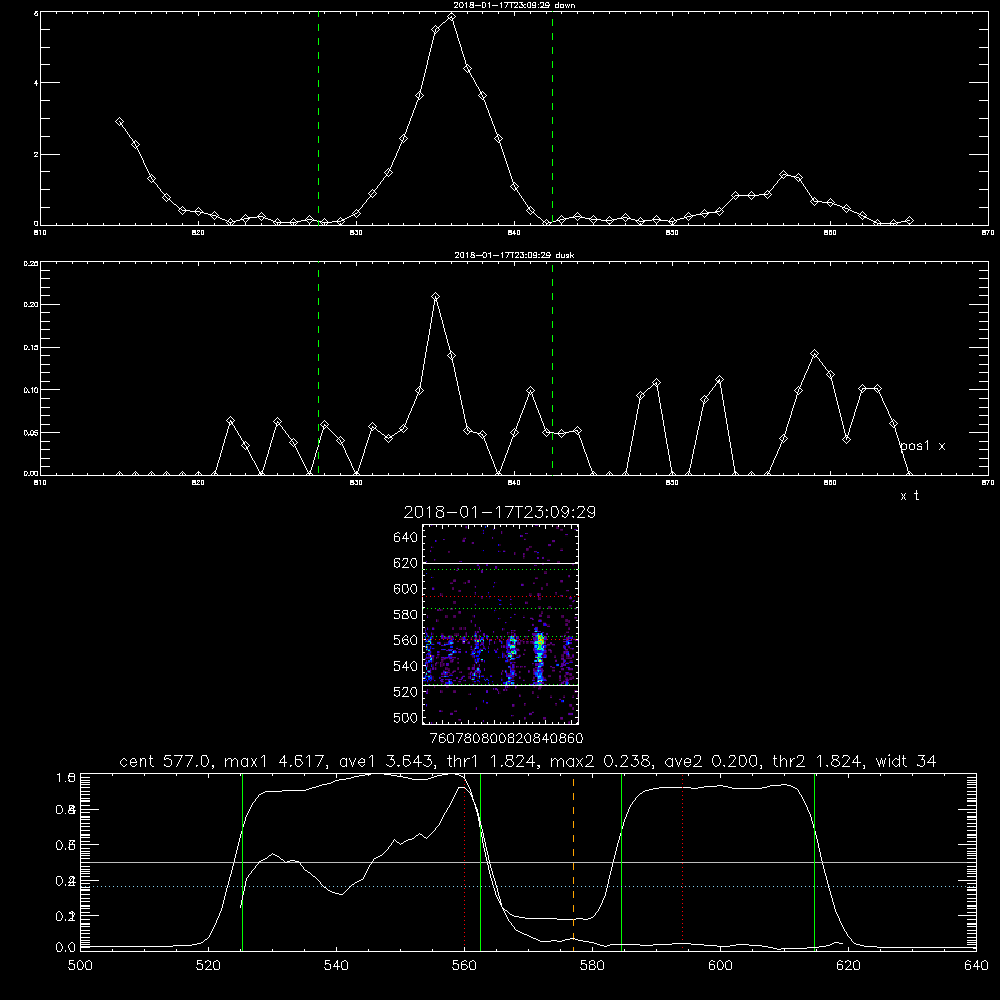Click the 'thr2 1.824' value
The image size is (1000, 1000).
click(818, 761)
